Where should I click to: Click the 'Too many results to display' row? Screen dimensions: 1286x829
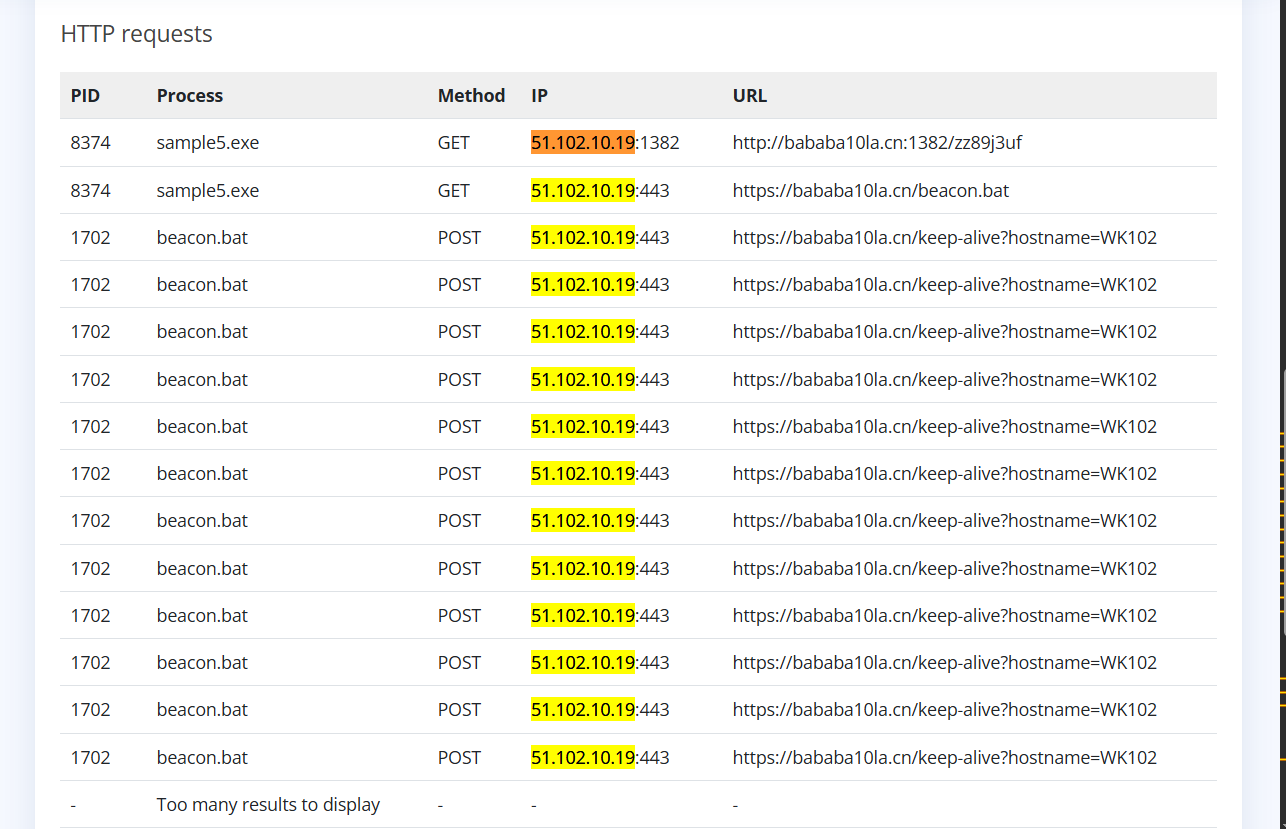click(x=268, y=805)
